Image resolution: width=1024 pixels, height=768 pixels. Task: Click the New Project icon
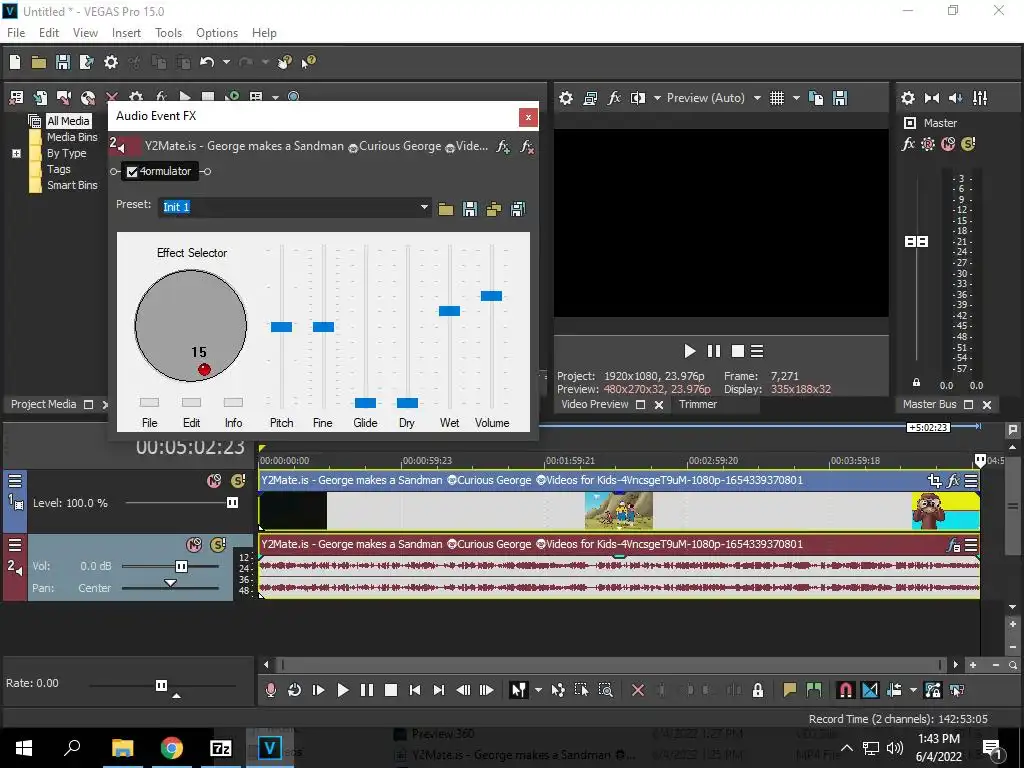pos(15,62)
